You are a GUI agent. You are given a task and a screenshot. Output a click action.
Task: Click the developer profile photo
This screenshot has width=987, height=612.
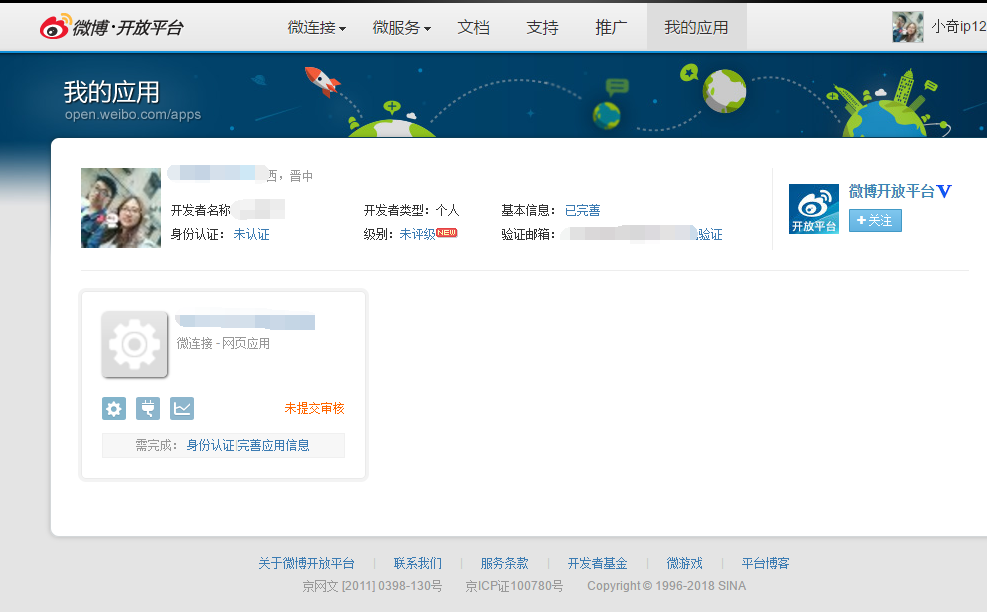coord(121,208)
